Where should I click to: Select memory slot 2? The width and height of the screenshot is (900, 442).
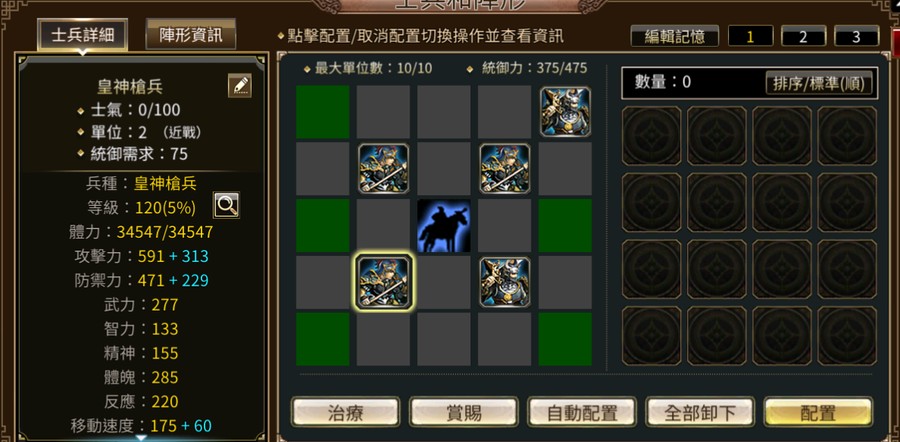pos(804,37)
